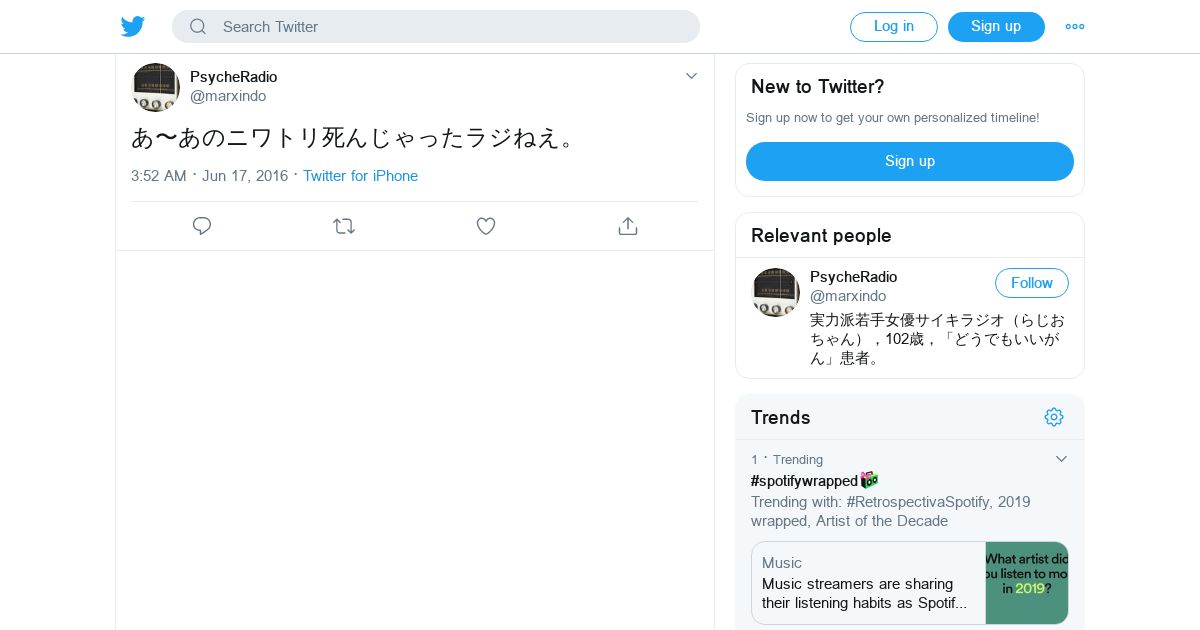The height and width of the screenshot is (630, 1200).
Task: Click the tweet author's profile avatar
Action: tap(156, 87)
